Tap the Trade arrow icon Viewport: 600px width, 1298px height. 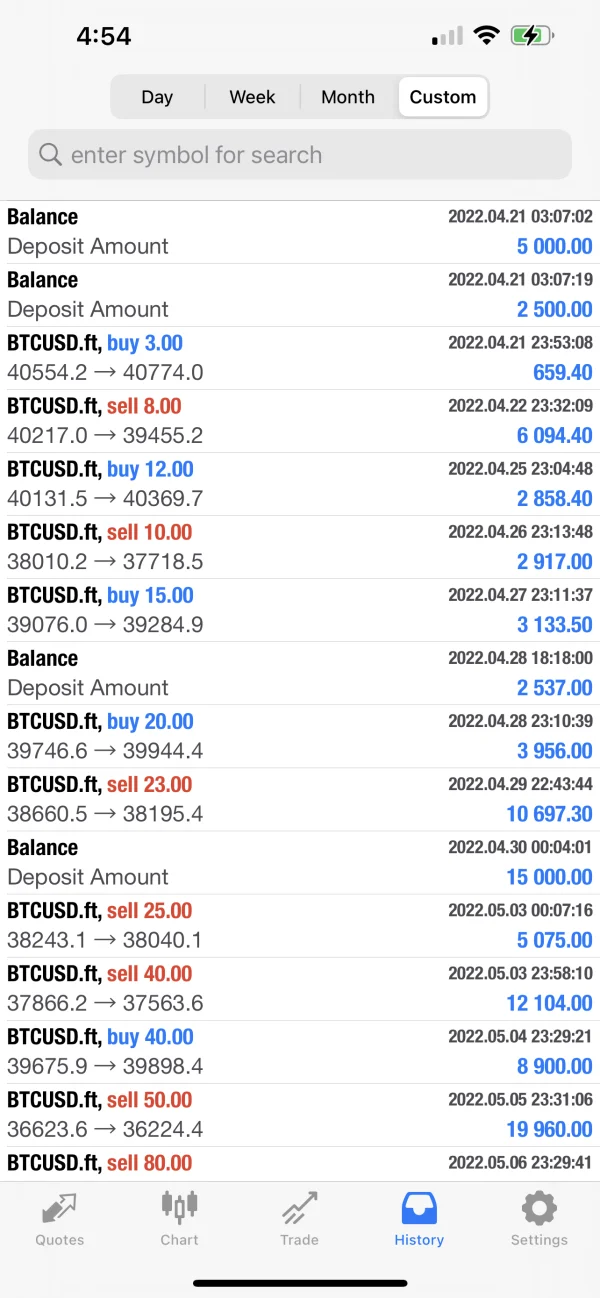[299, 1209]
